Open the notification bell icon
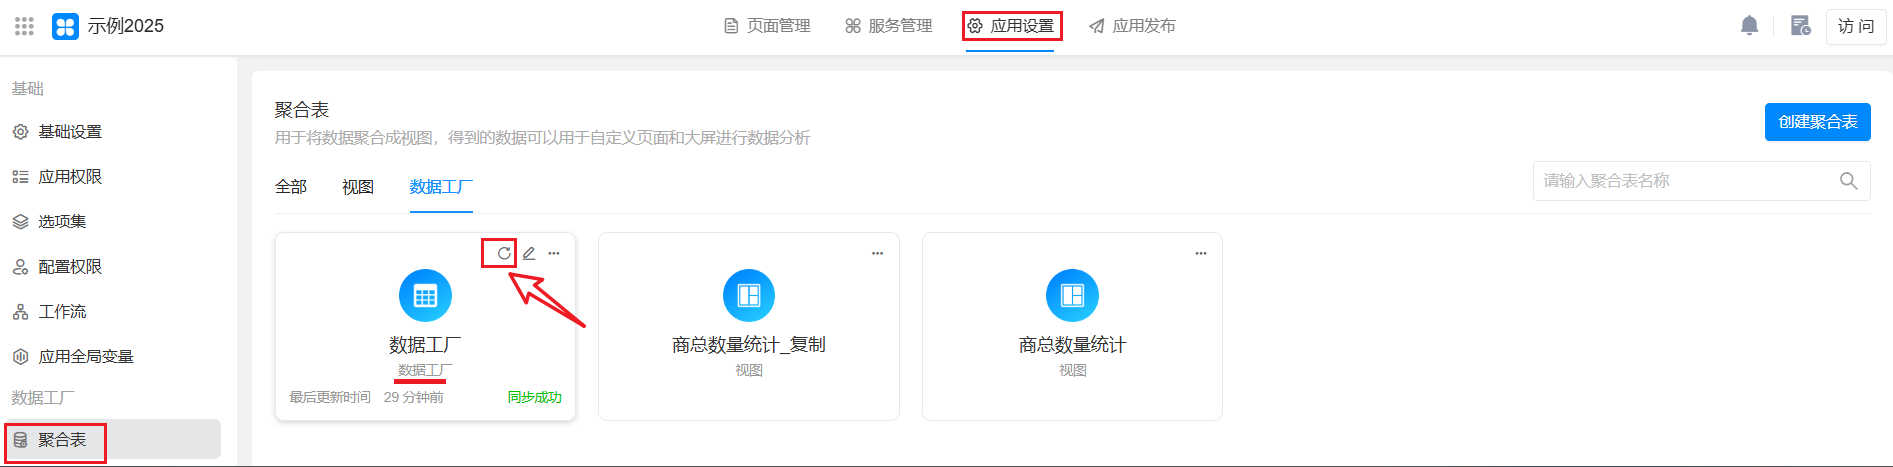The image size is (1893, 467). pos(1749,26)
